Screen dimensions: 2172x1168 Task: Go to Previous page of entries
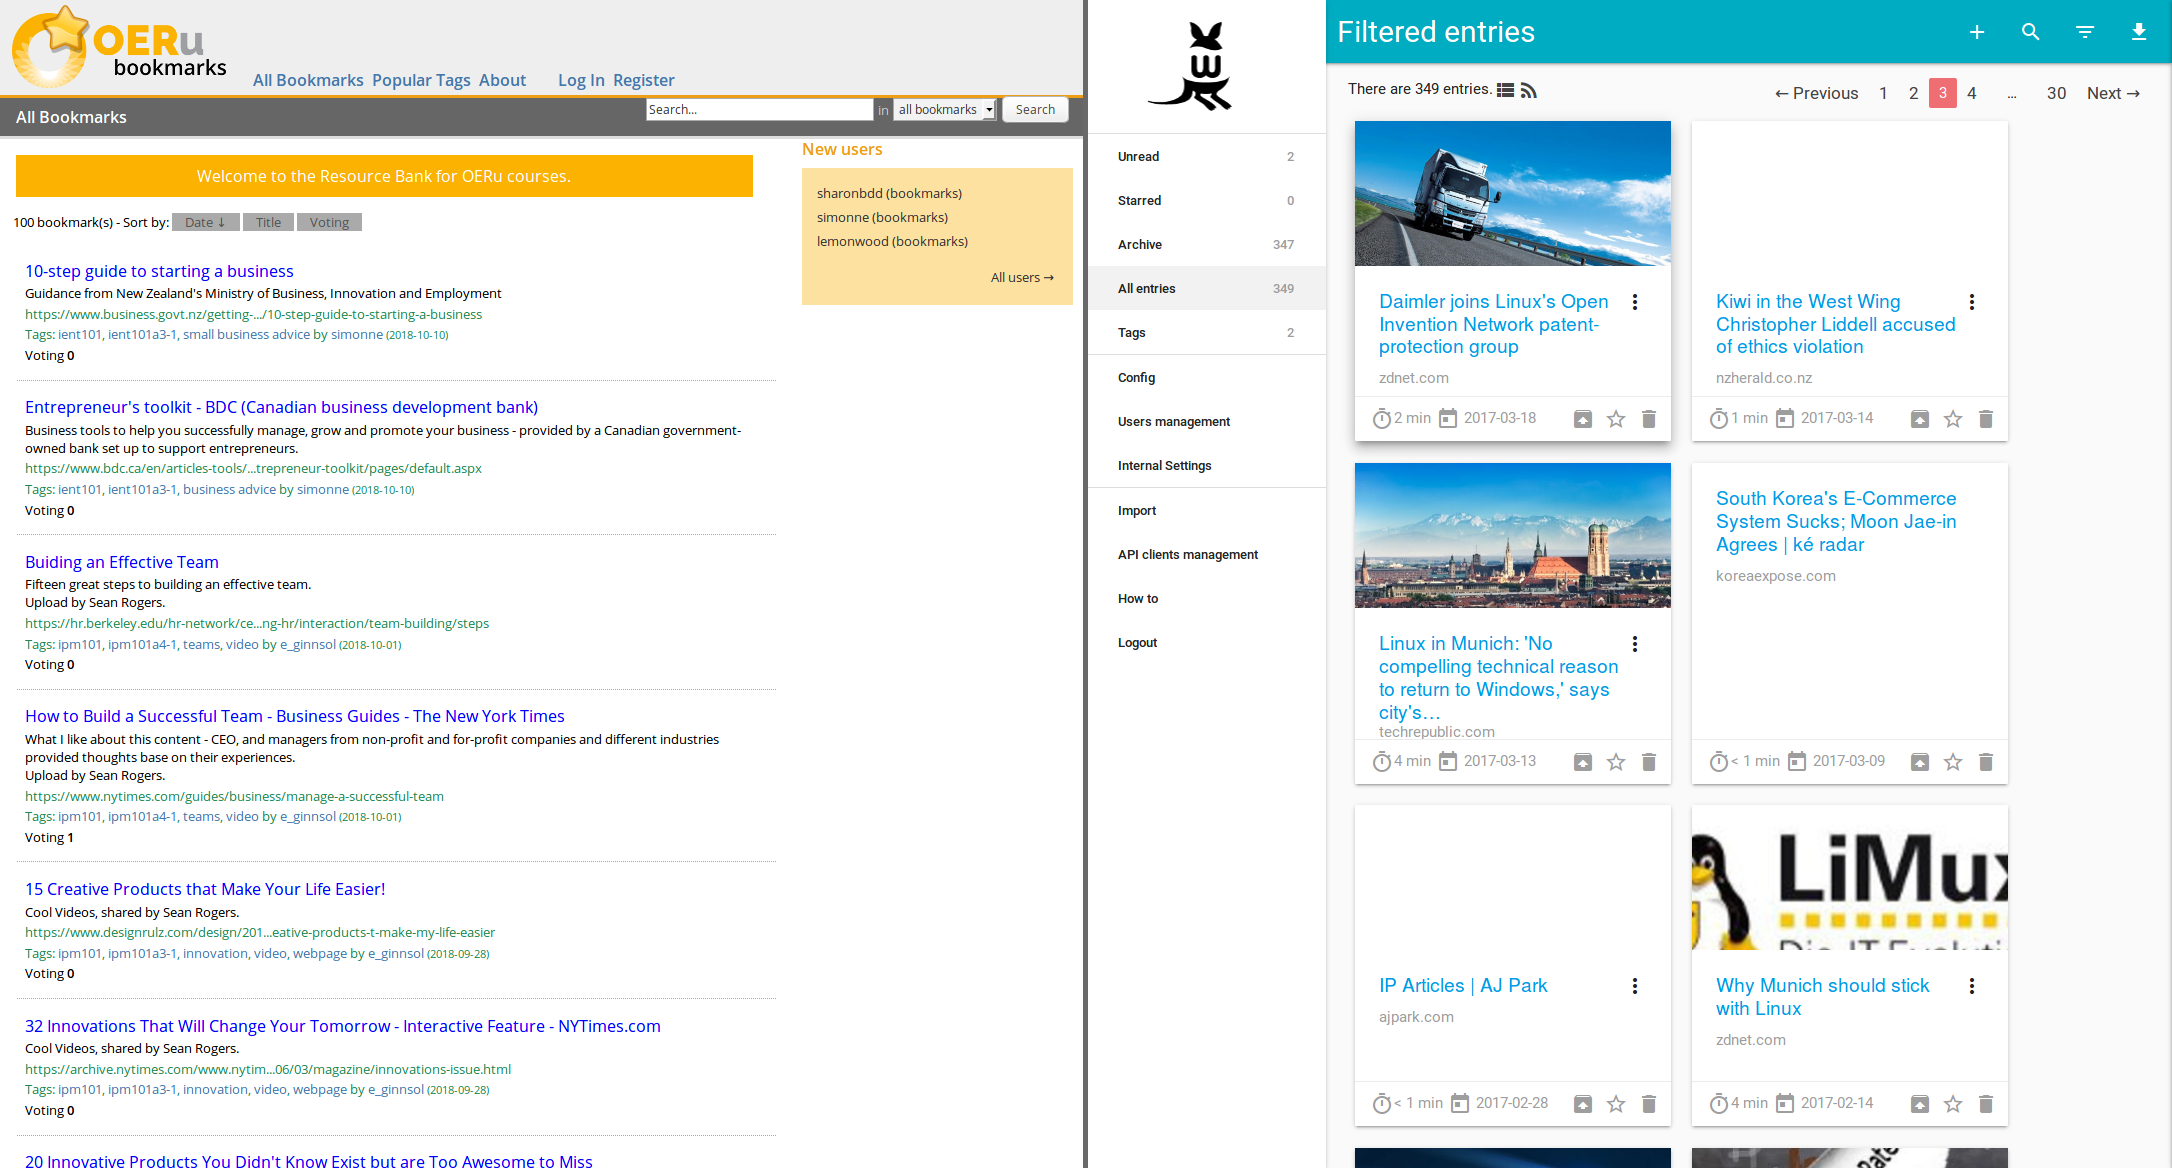click(1816, 93)
